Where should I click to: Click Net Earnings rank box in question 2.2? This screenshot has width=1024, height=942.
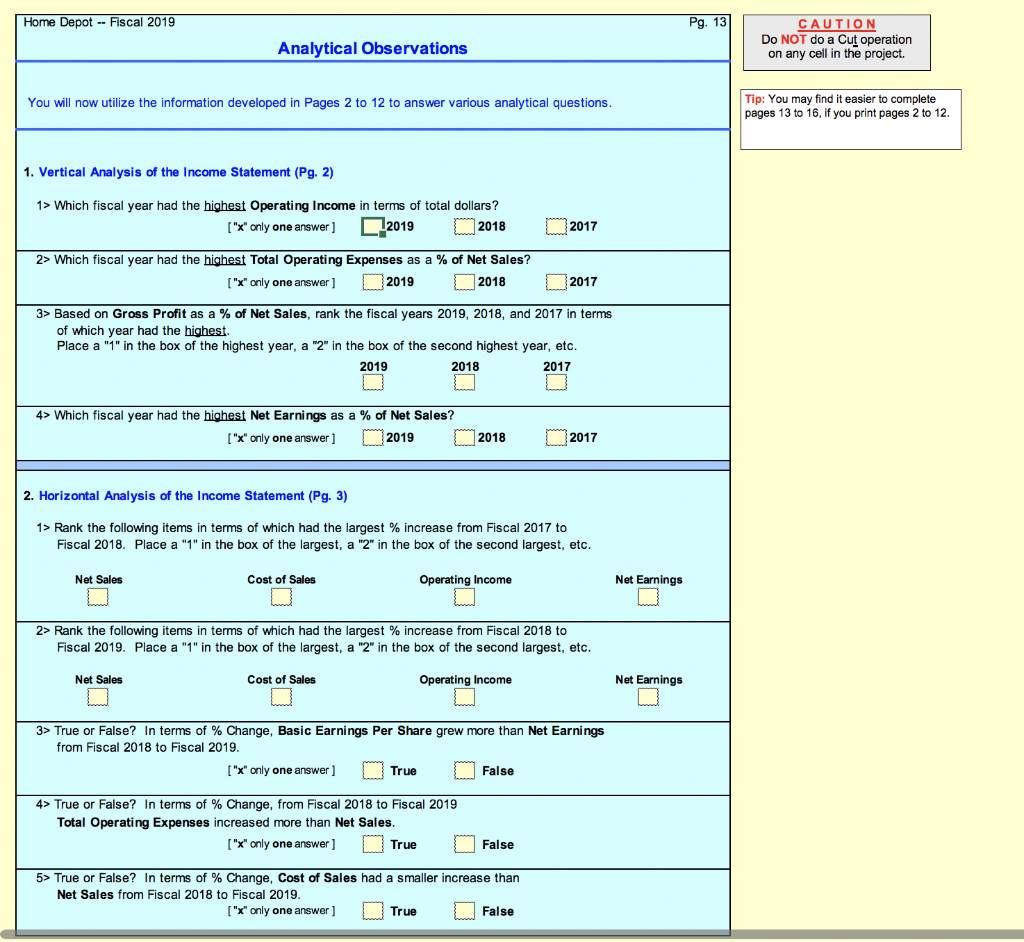pos(648,697)
